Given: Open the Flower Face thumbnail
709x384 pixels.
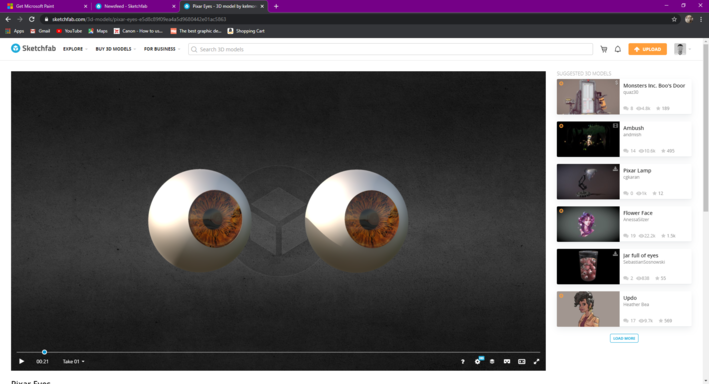Looking at the screenshot, I should point(588,224).
